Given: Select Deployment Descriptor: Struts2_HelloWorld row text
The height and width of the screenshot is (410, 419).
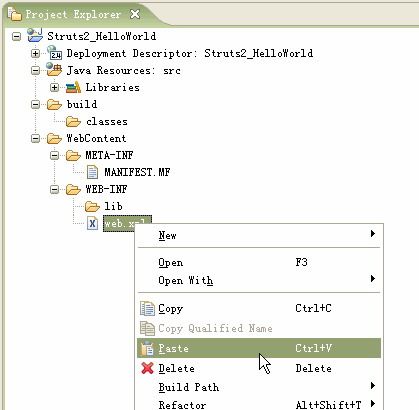Looking at the screenshot, I should 190,53.
